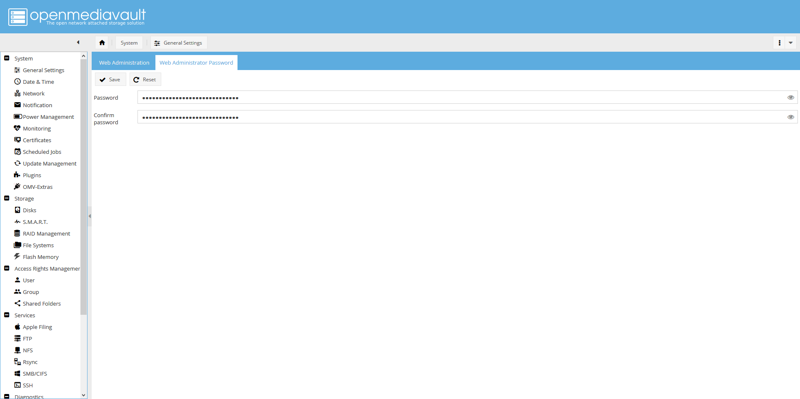
Task: Click the Rsync sidebar icon
Action: [x=17, y=362]
